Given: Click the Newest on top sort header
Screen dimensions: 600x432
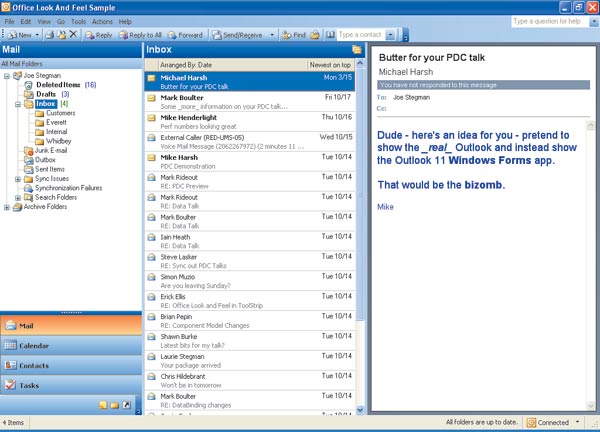Looking at the screenshot, I should 329,64.
